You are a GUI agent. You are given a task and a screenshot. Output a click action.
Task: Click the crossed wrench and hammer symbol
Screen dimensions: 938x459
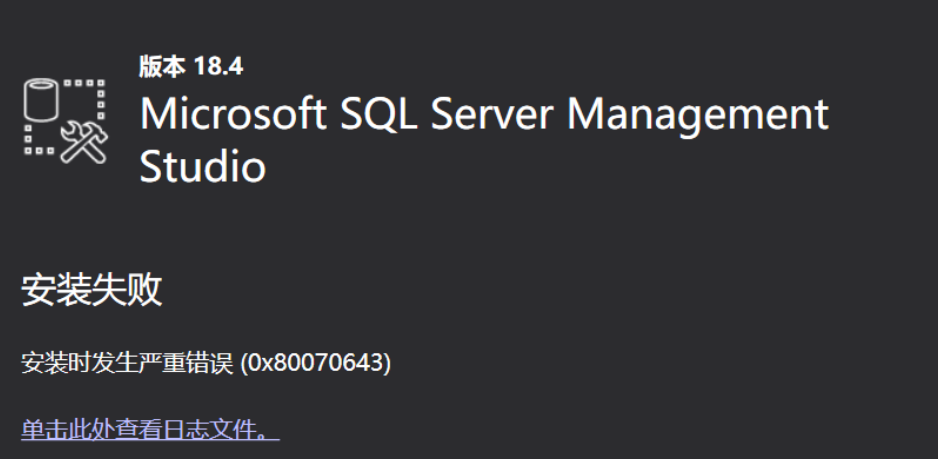(83, 142)
